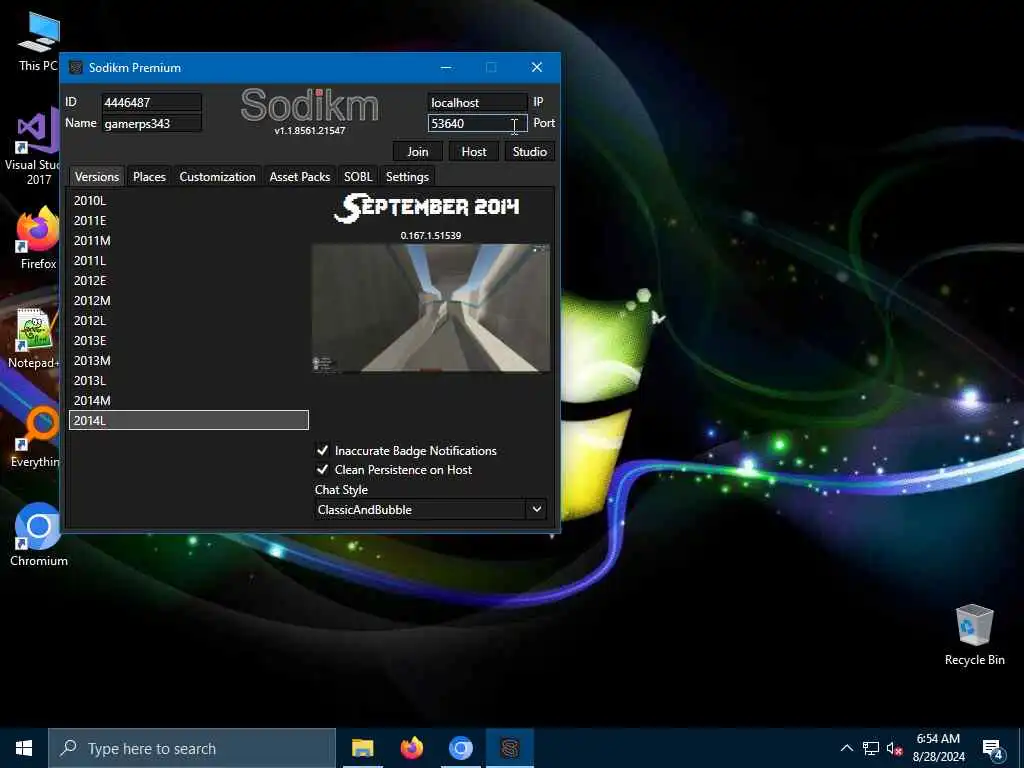The height and width of the screenshot is (768, 1024).
Task: Select version 2010L in the list
Action: (189, 200)
